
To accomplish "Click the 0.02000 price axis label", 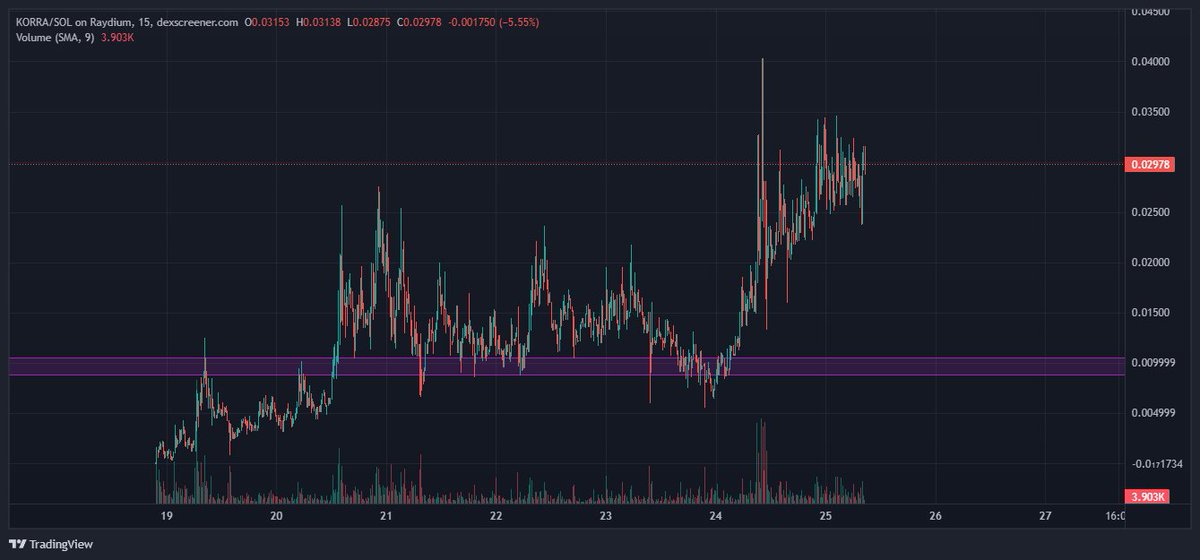I will [1151, 262].
